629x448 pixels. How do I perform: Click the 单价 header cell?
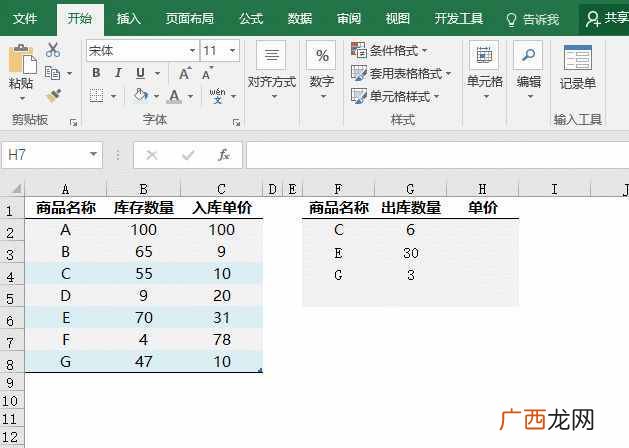pos(483,208)
